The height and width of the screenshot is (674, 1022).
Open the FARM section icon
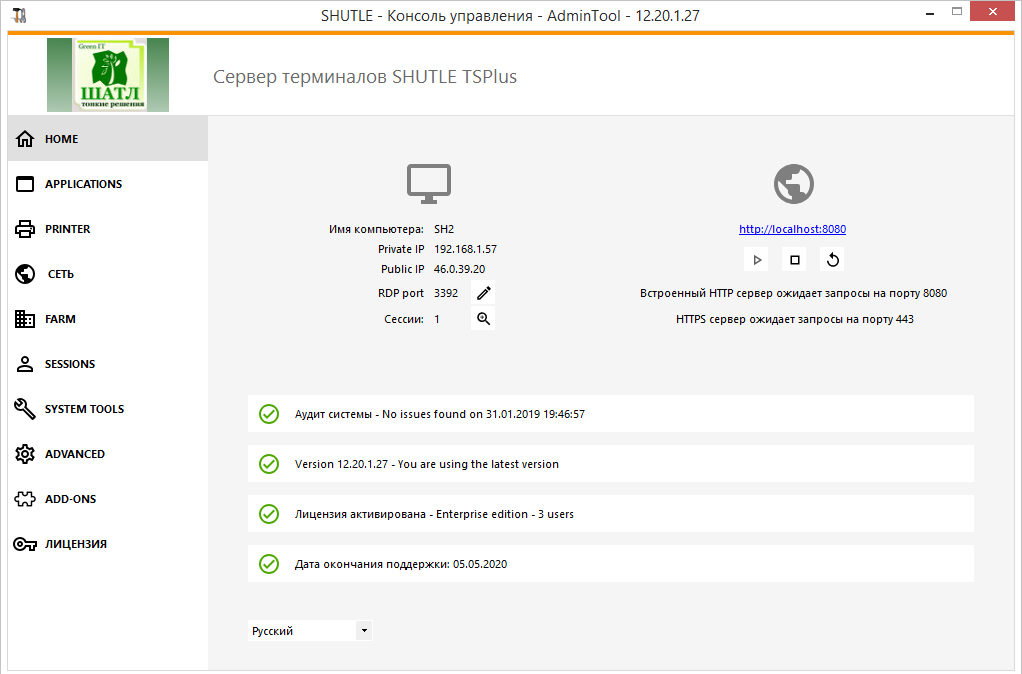click(24, 318)
